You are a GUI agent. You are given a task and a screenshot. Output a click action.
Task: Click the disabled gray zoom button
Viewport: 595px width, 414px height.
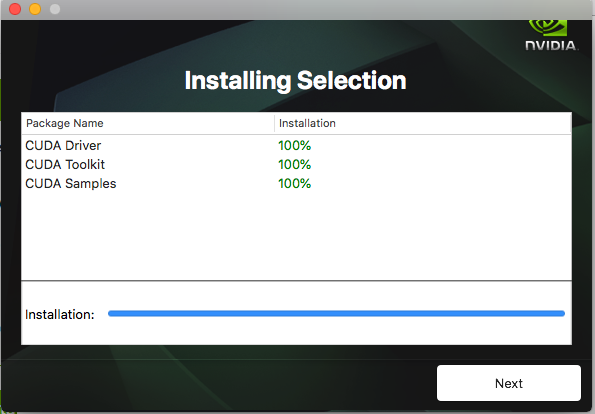55,9
